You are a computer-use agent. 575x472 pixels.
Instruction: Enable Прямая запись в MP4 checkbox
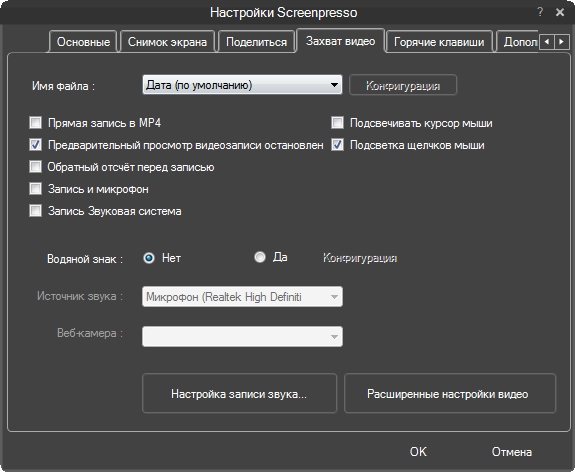pos(36,122)
